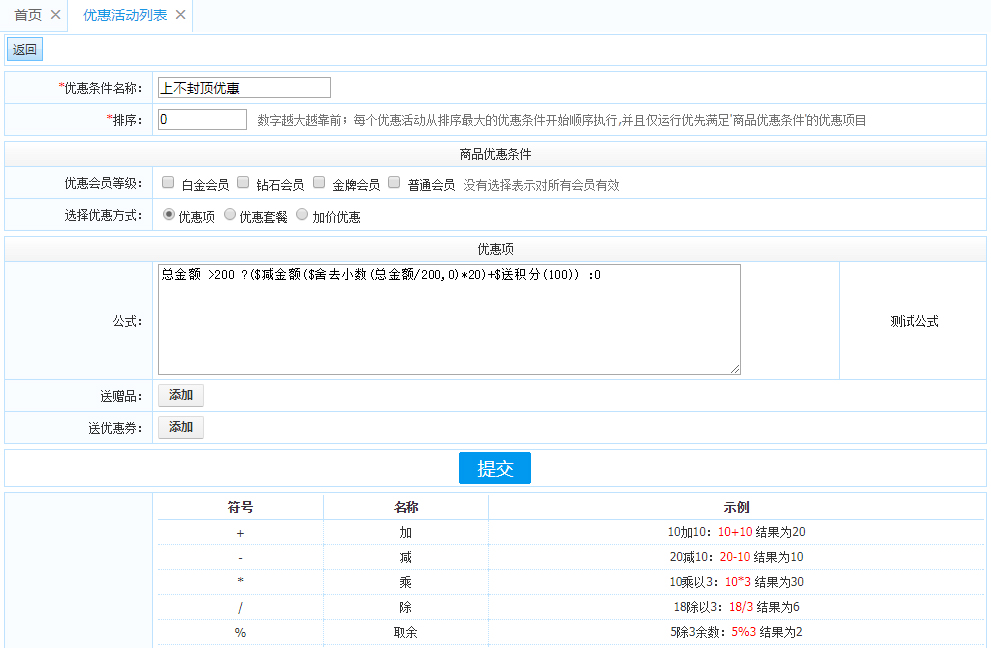Image resolution: width=991 pixels, height=648 pixels.
Task: Click the 返回 button
Action: [25, 49]
